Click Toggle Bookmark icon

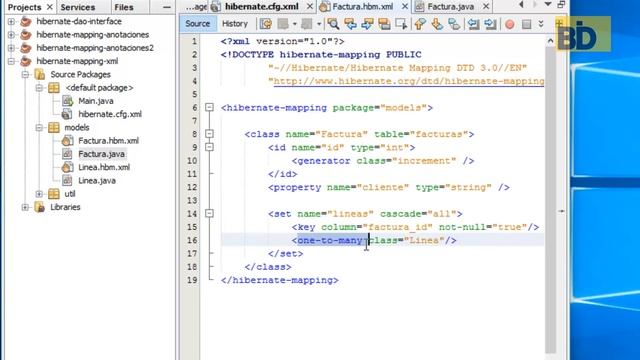pos(454,24)
